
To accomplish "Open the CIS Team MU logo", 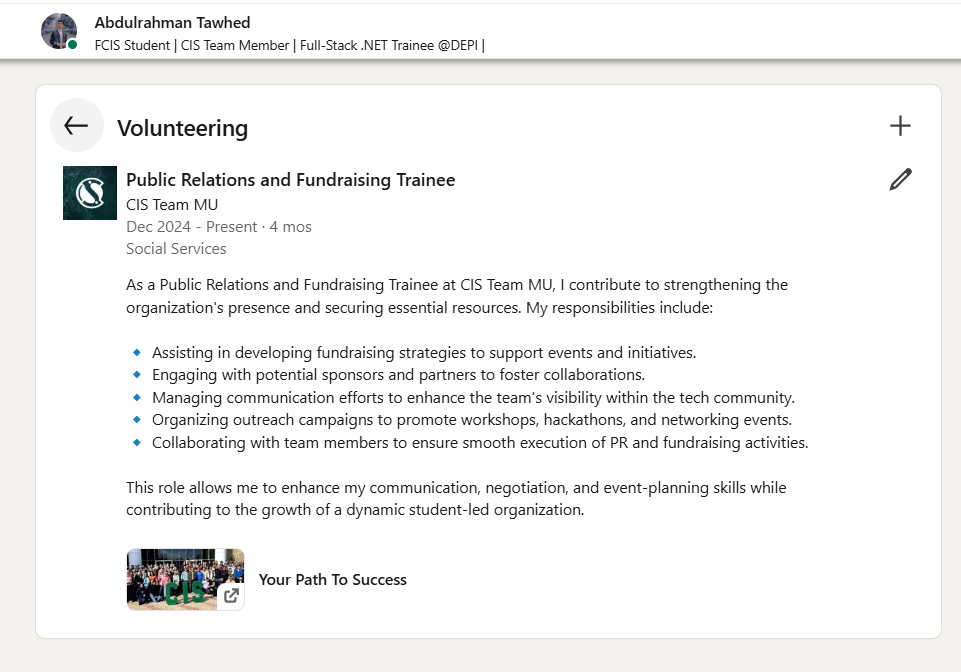I will [x=90, y=193].
